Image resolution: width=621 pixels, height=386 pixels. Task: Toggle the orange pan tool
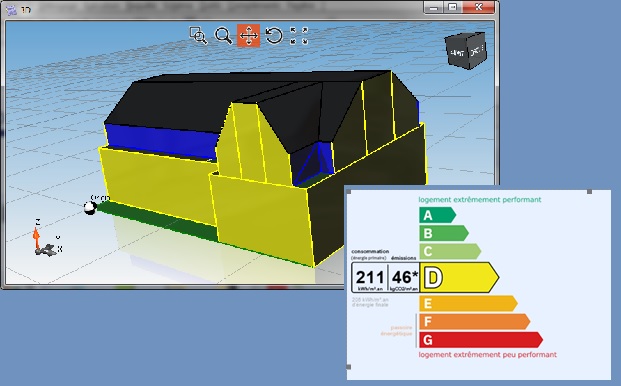click(248, 36)
